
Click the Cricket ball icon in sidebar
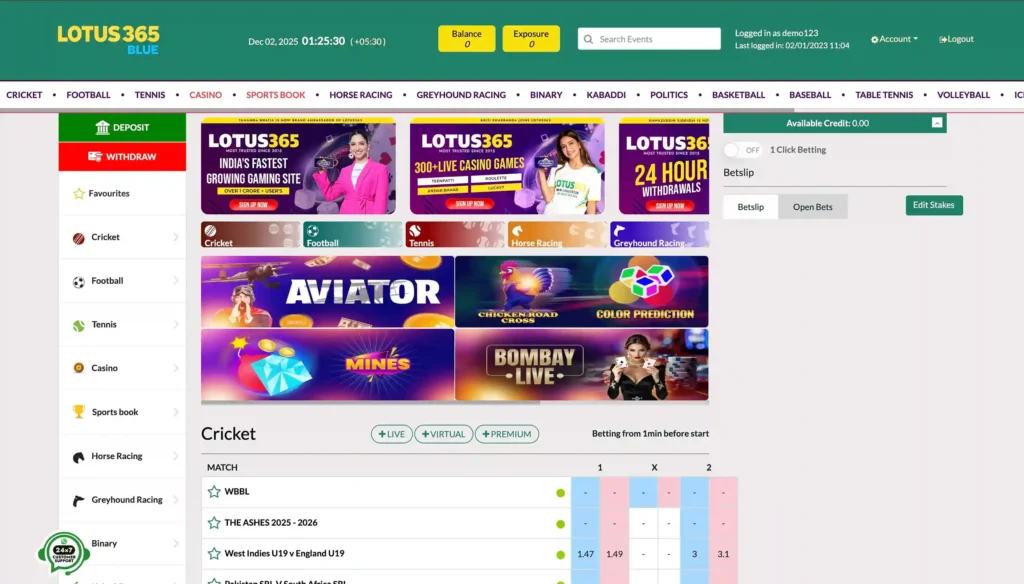[x=78, y=238]
